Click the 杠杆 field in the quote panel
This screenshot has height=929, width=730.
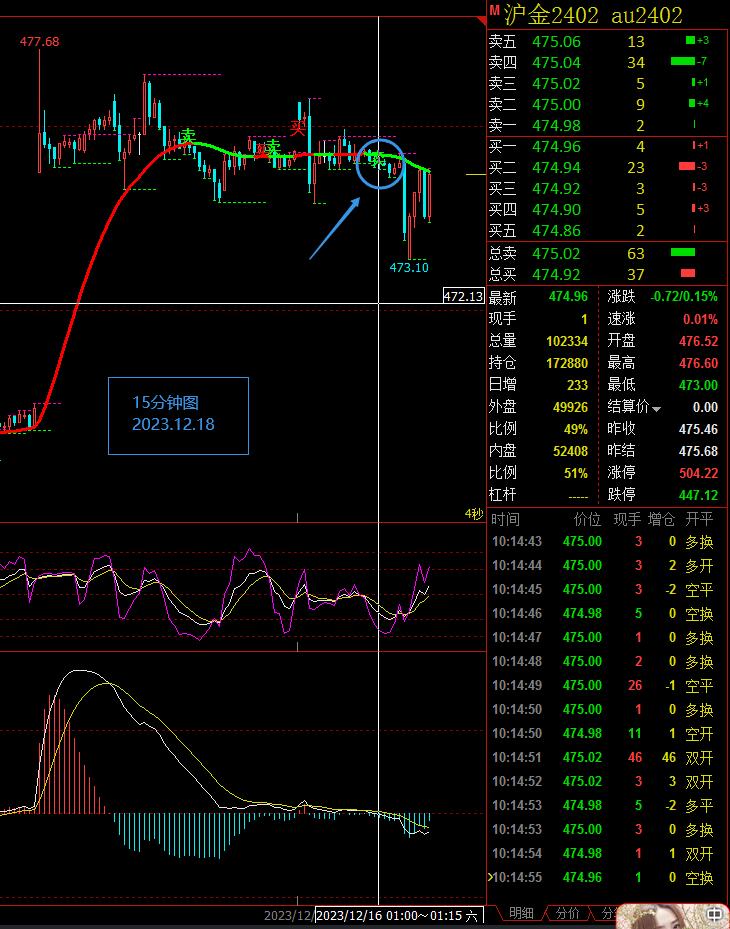coord(539,495)
